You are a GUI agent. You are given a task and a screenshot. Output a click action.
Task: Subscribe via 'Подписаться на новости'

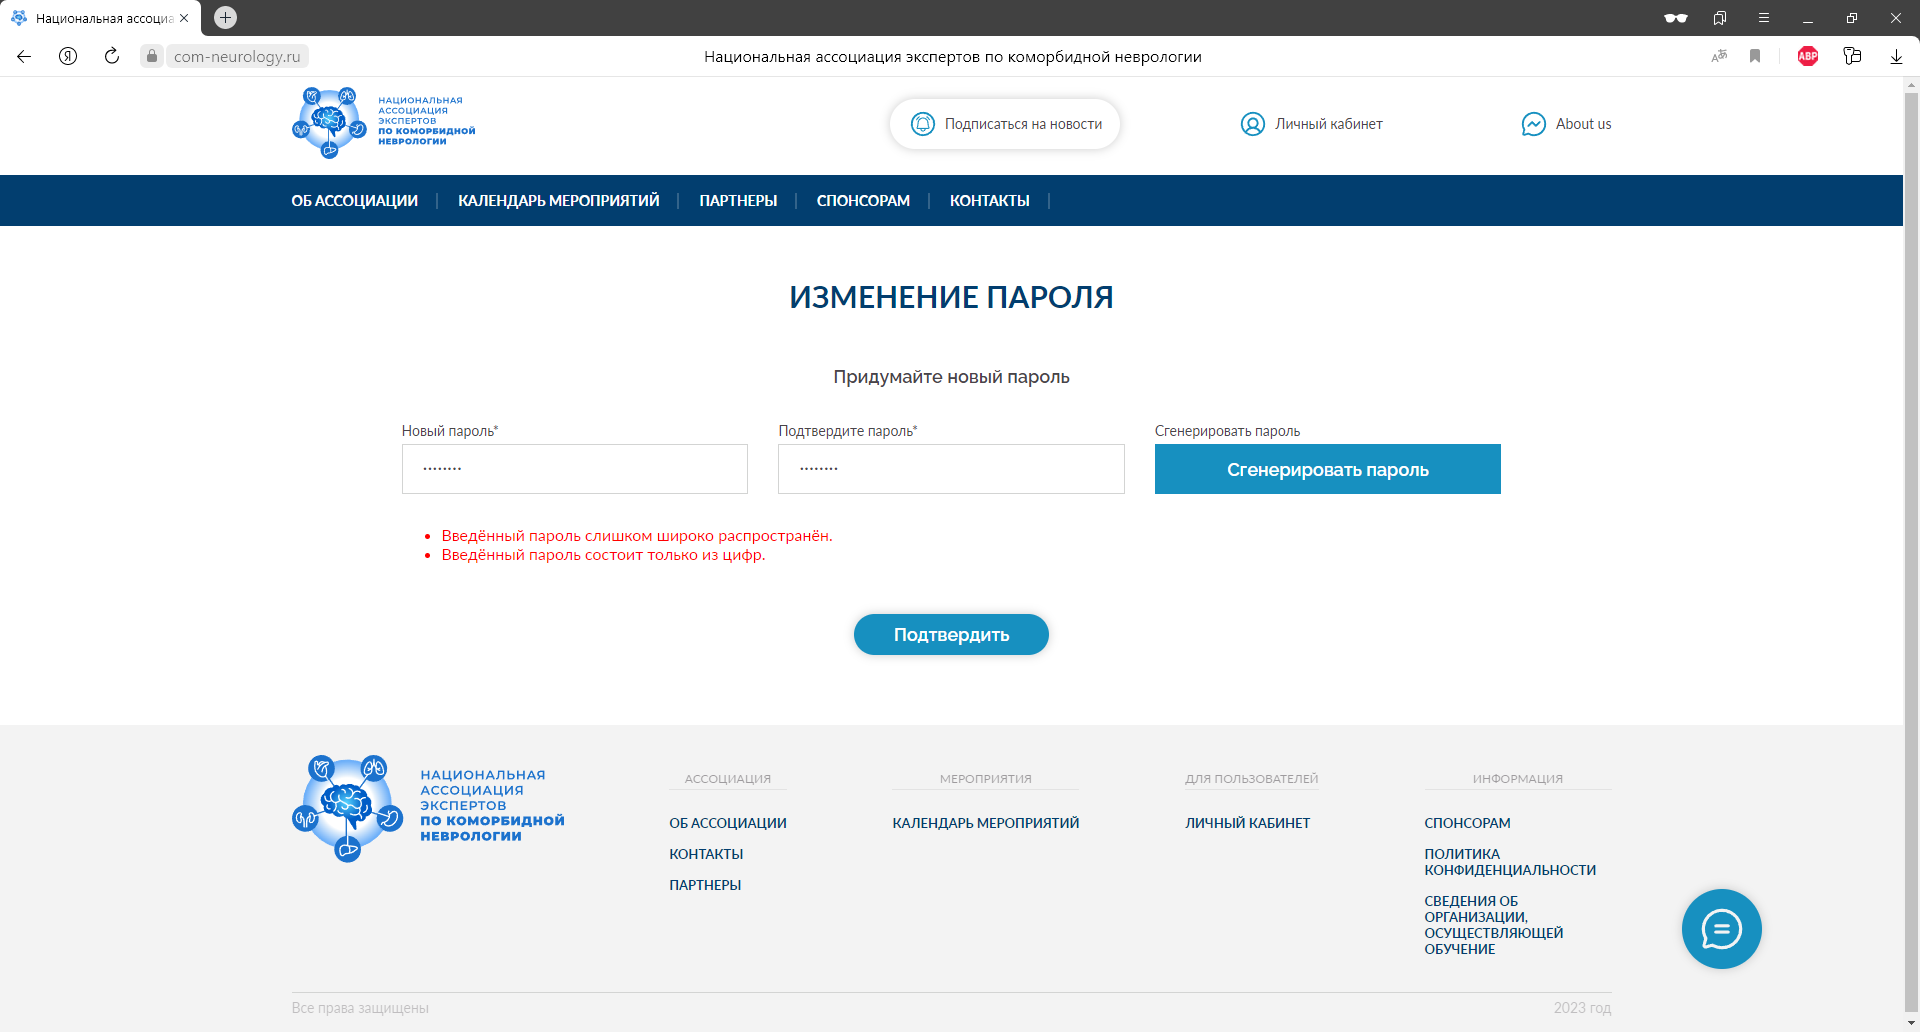pyautogui.click(x=1005, y=124)
